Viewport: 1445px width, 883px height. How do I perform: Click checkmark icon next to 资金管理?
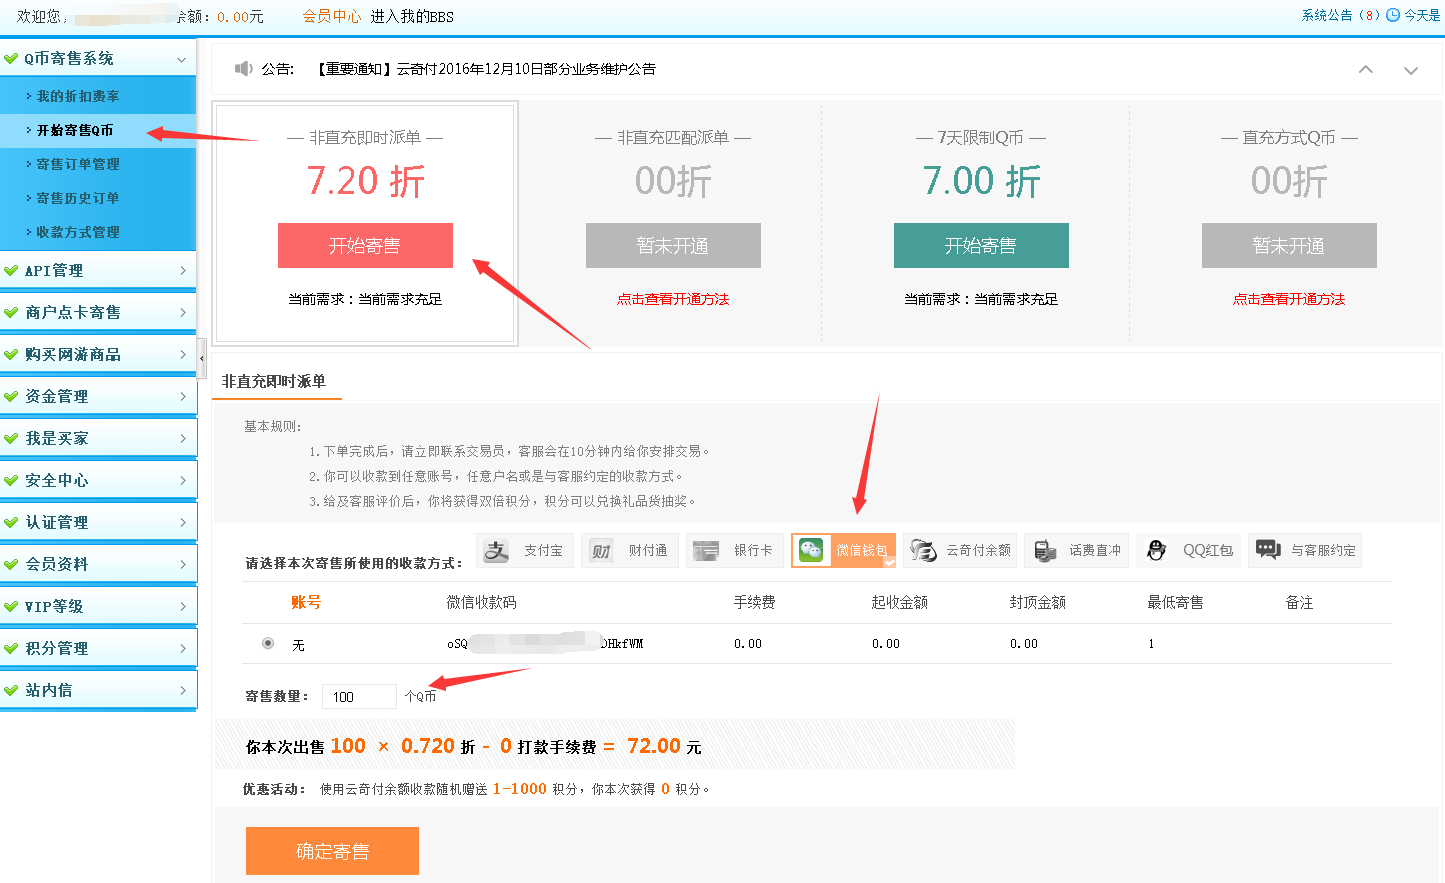[x=11, y=396]
